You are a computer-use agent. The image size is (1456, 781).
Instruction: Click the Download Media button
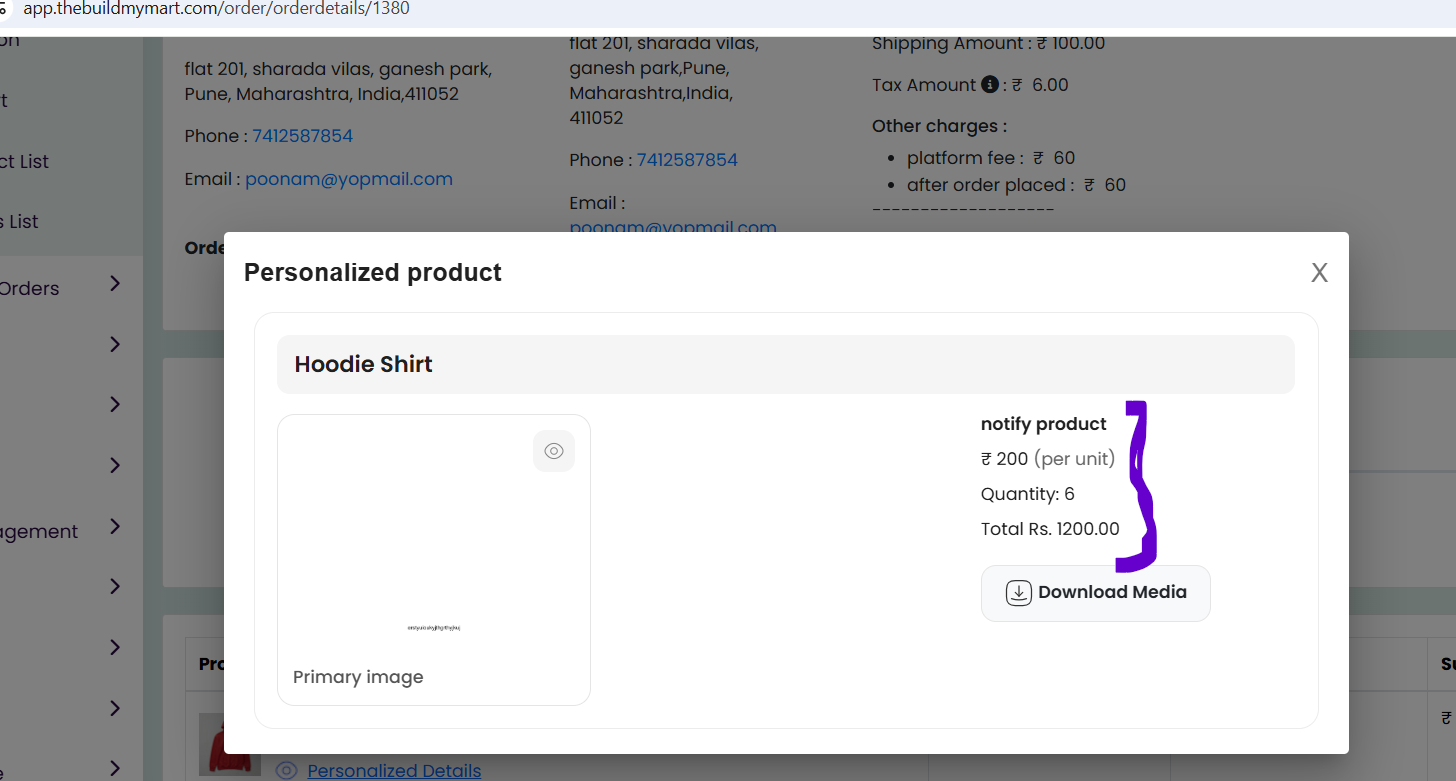(x=1096, y=593)
